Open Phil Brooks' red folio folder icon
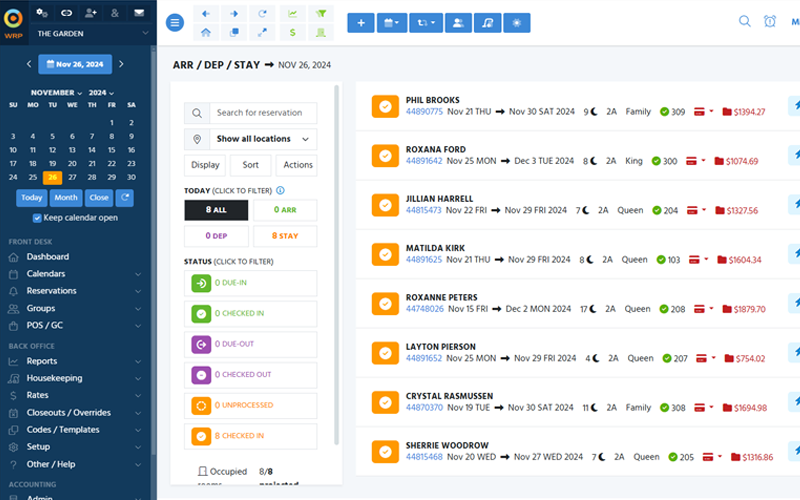The height and width of the screenshot is (500, 800). [x=727, y=112]
